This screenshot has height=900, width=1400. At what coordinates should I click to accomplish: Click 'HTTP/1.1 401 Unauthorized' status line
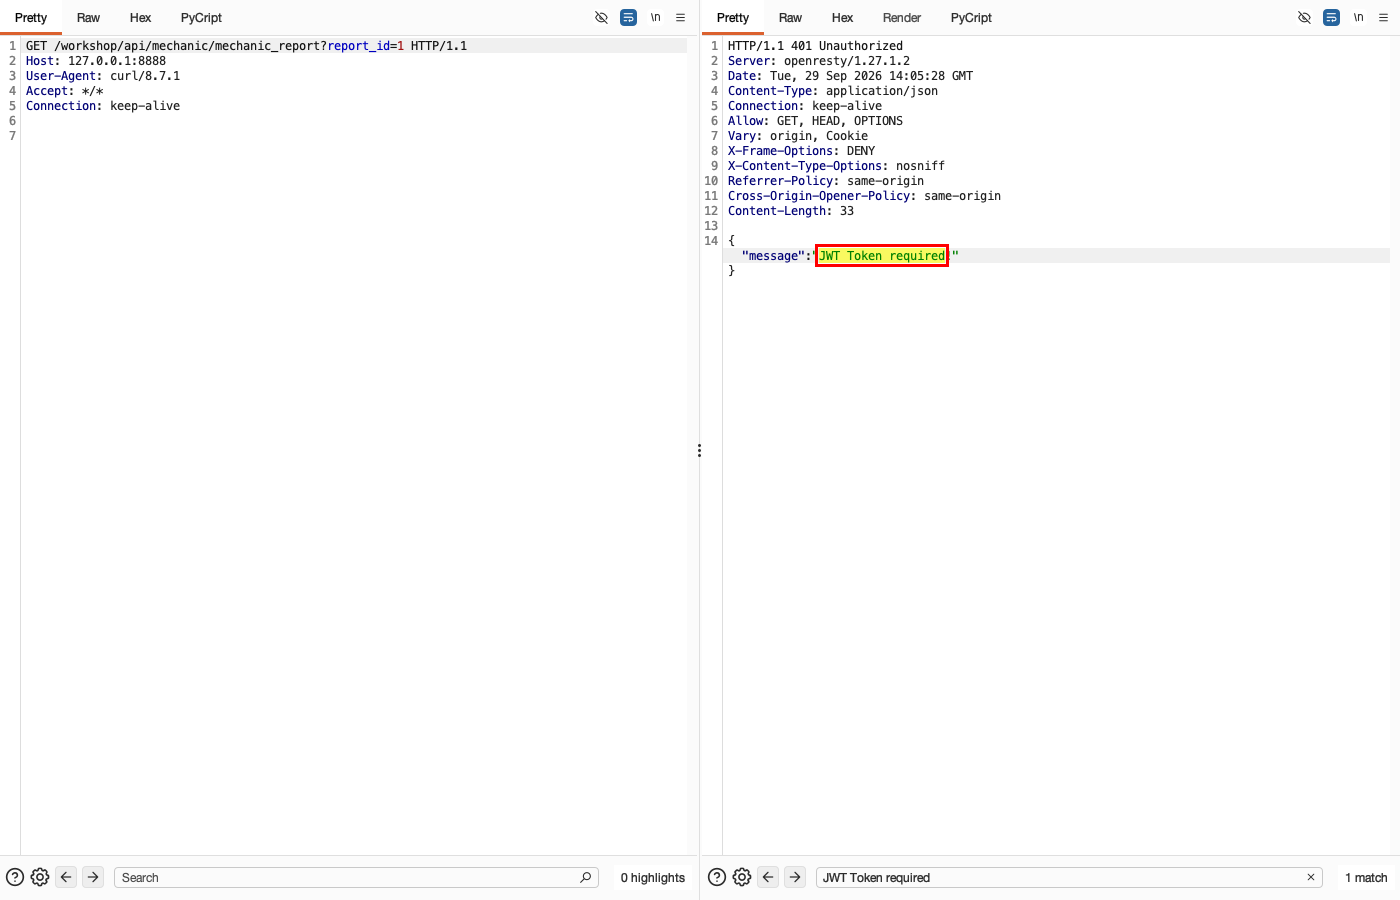click(815, 46)
